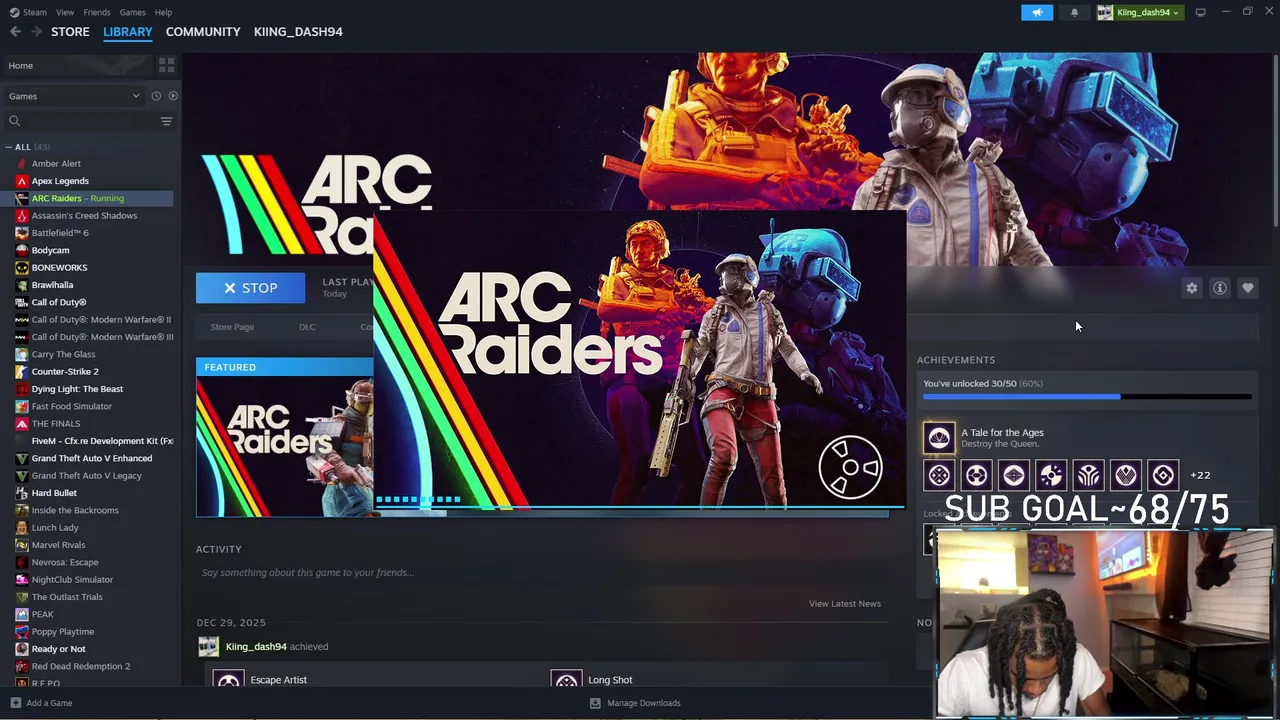Open the Games menu
This screenshot has height=720, width=1280.
click(132, 12)
